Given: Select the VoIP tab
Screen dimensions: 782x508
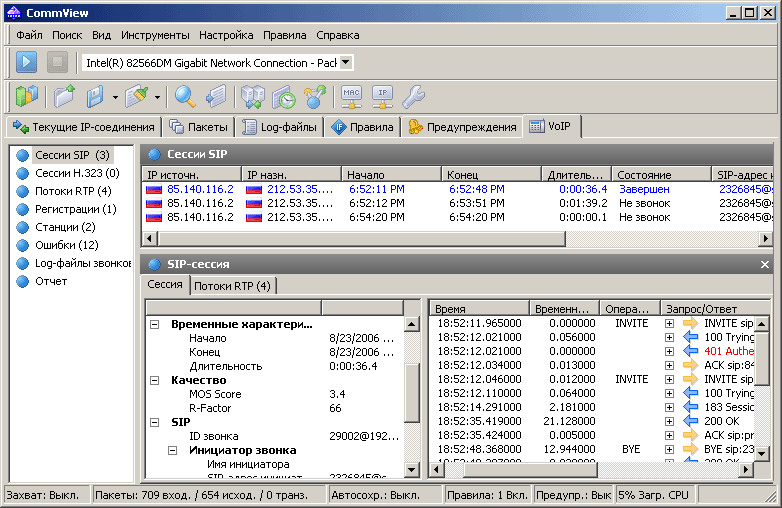Looking at the screenshot, I should (551, 126).
